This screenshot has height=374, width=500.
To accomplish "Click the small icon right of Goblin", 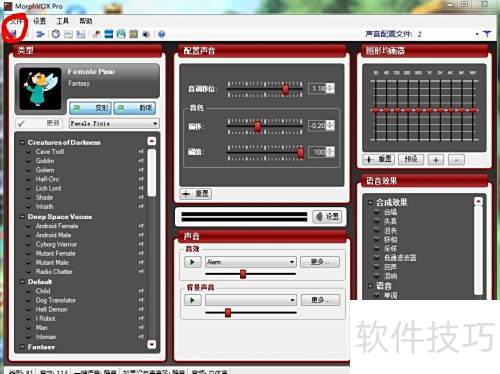I will [141, 161].
